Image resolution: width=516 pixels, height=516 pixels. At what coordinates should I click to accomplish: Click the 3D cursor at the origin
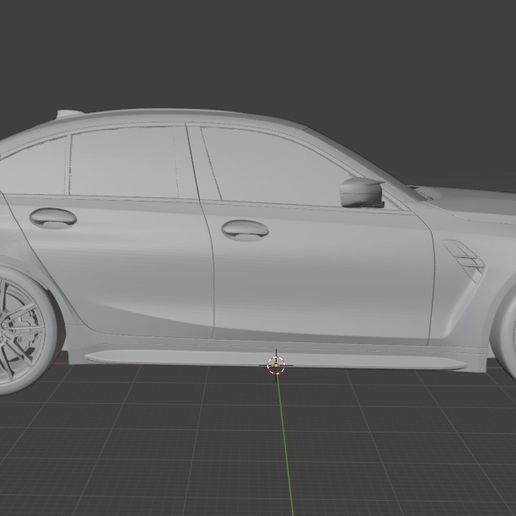point(276,365)
